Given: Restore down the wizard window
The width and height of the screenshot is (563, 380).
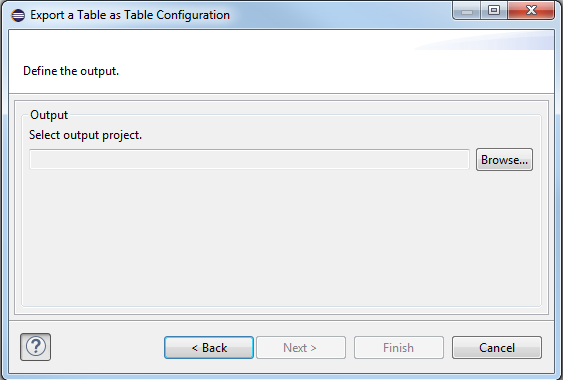Looking at the screenshot, I should pos(494,10).
